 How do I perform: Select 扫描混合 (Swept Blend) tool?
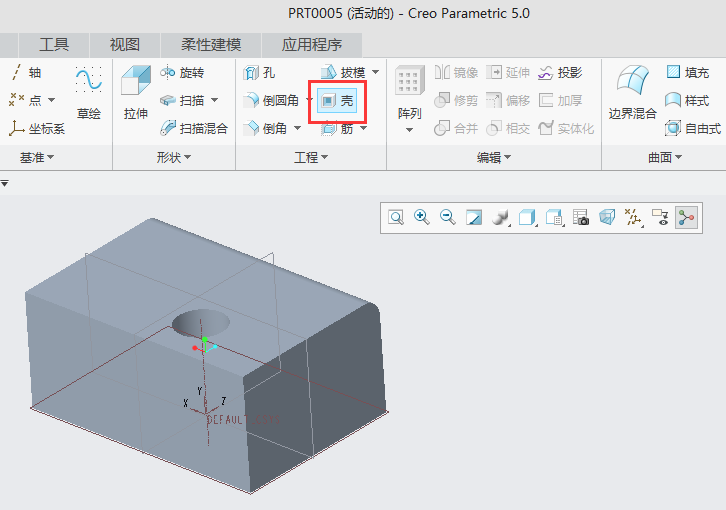[x=194, y=128]
